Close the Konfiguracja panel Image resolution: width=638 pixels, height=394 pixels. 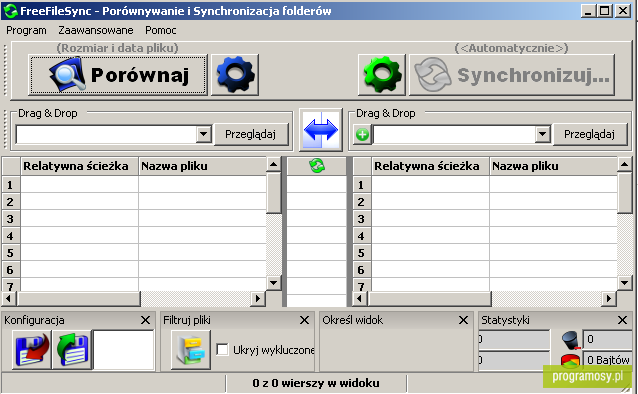tap(145, 320)
